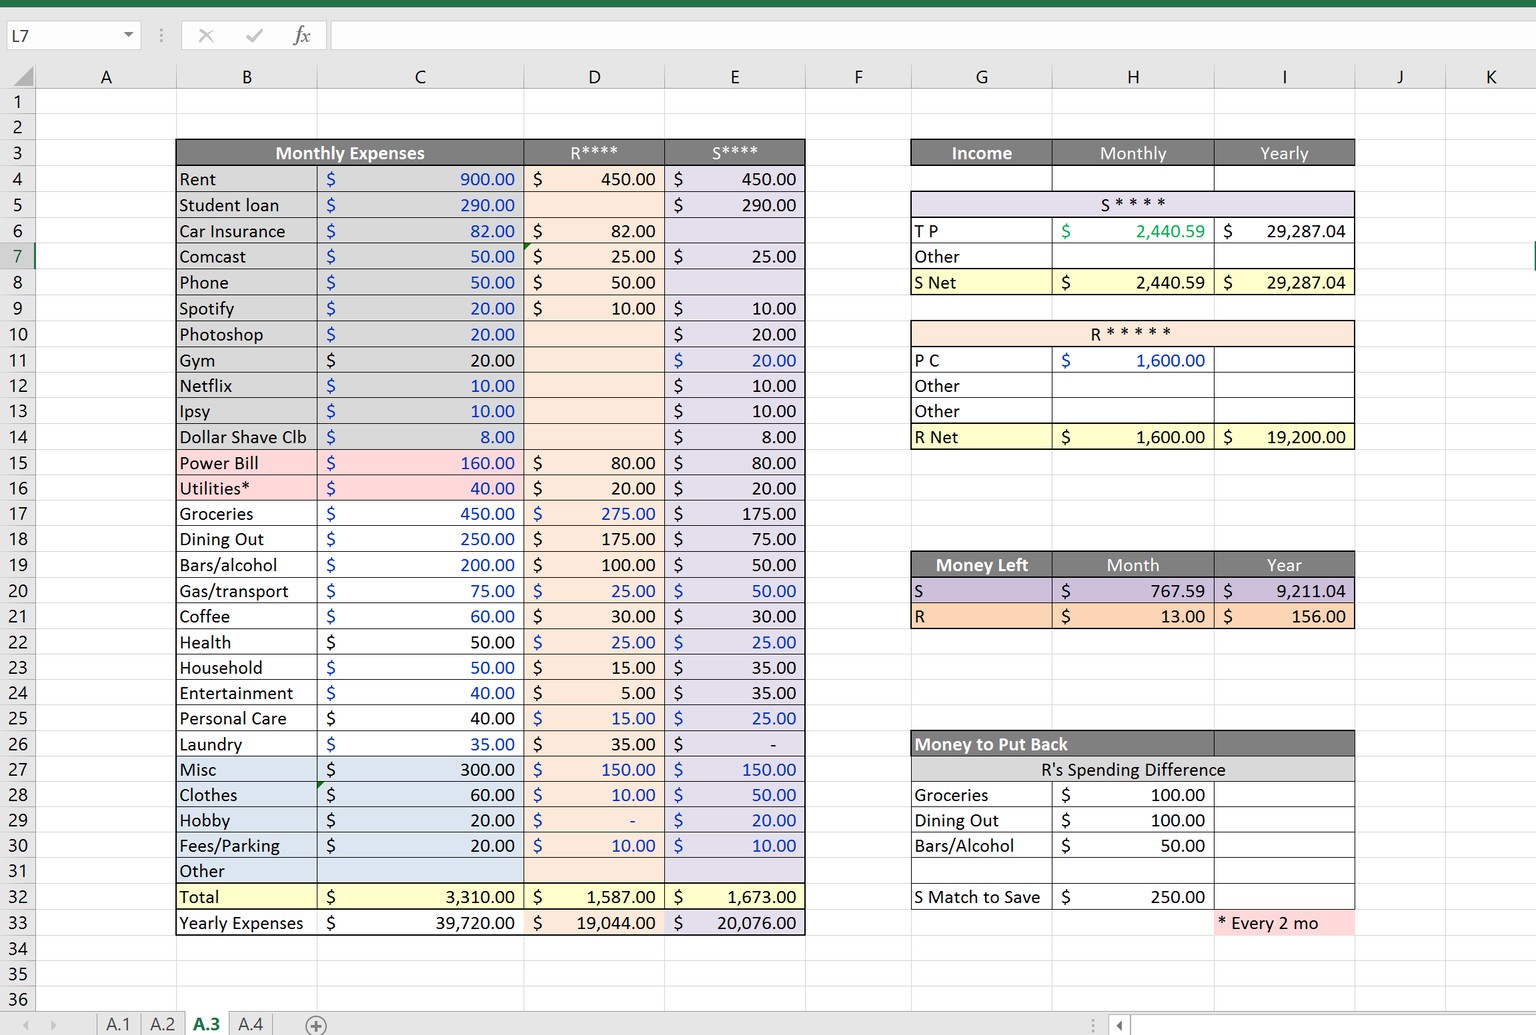The height and width of the screenshot is (1035, 1536).
Task: Click the Dollar Shave Clb cell
Action: [x=247, y=437]
